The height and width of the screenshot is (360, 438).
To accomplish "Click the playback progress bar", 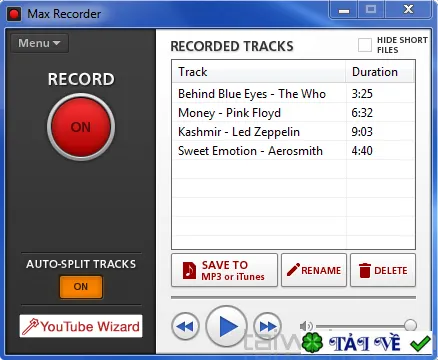I will (293, 297).
